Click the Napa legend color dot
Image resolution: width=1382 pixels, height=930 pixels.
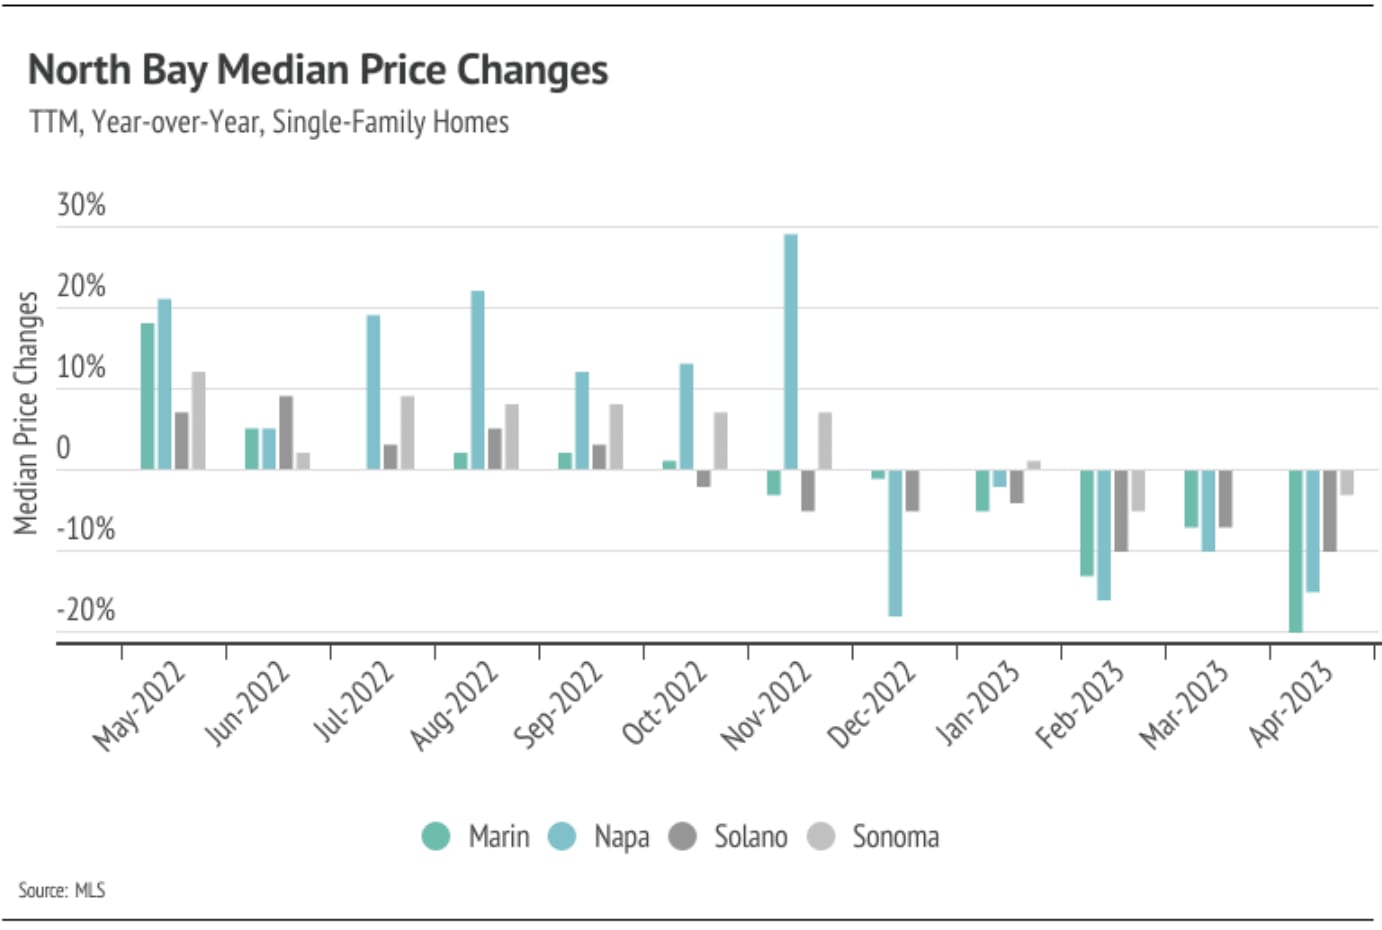pos(563,836)
